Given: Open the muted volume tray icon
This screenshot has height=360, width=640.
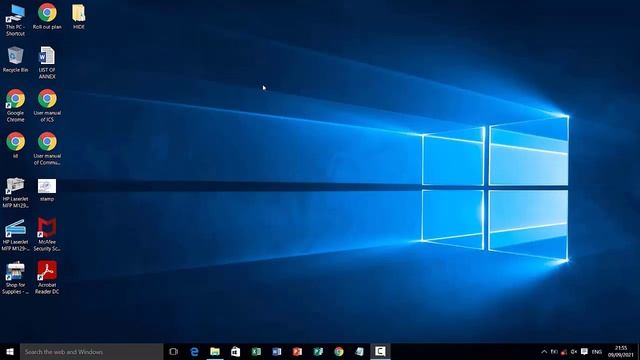Looking at the screenshot, I should point(574,351).
